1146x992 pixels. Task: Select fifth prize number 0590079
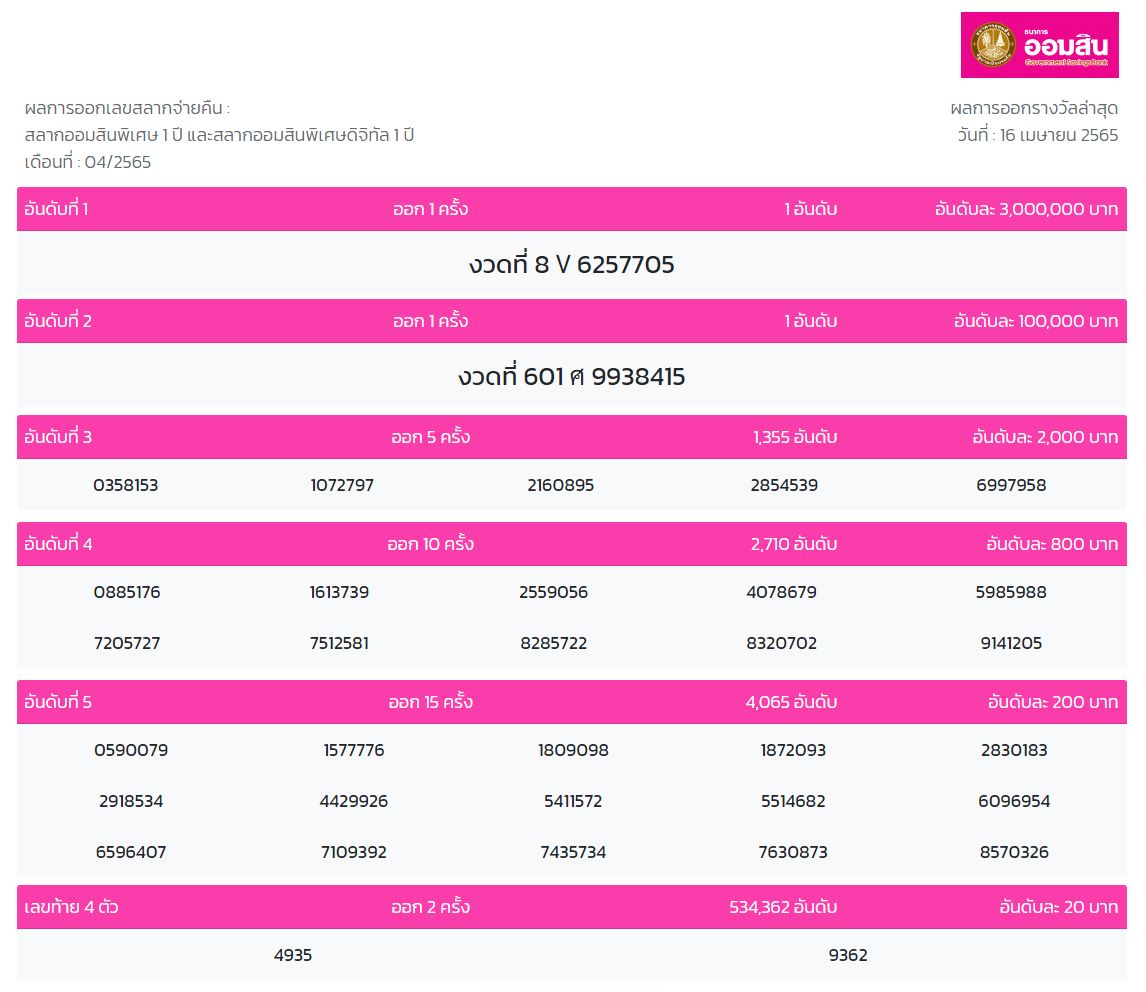131,750
